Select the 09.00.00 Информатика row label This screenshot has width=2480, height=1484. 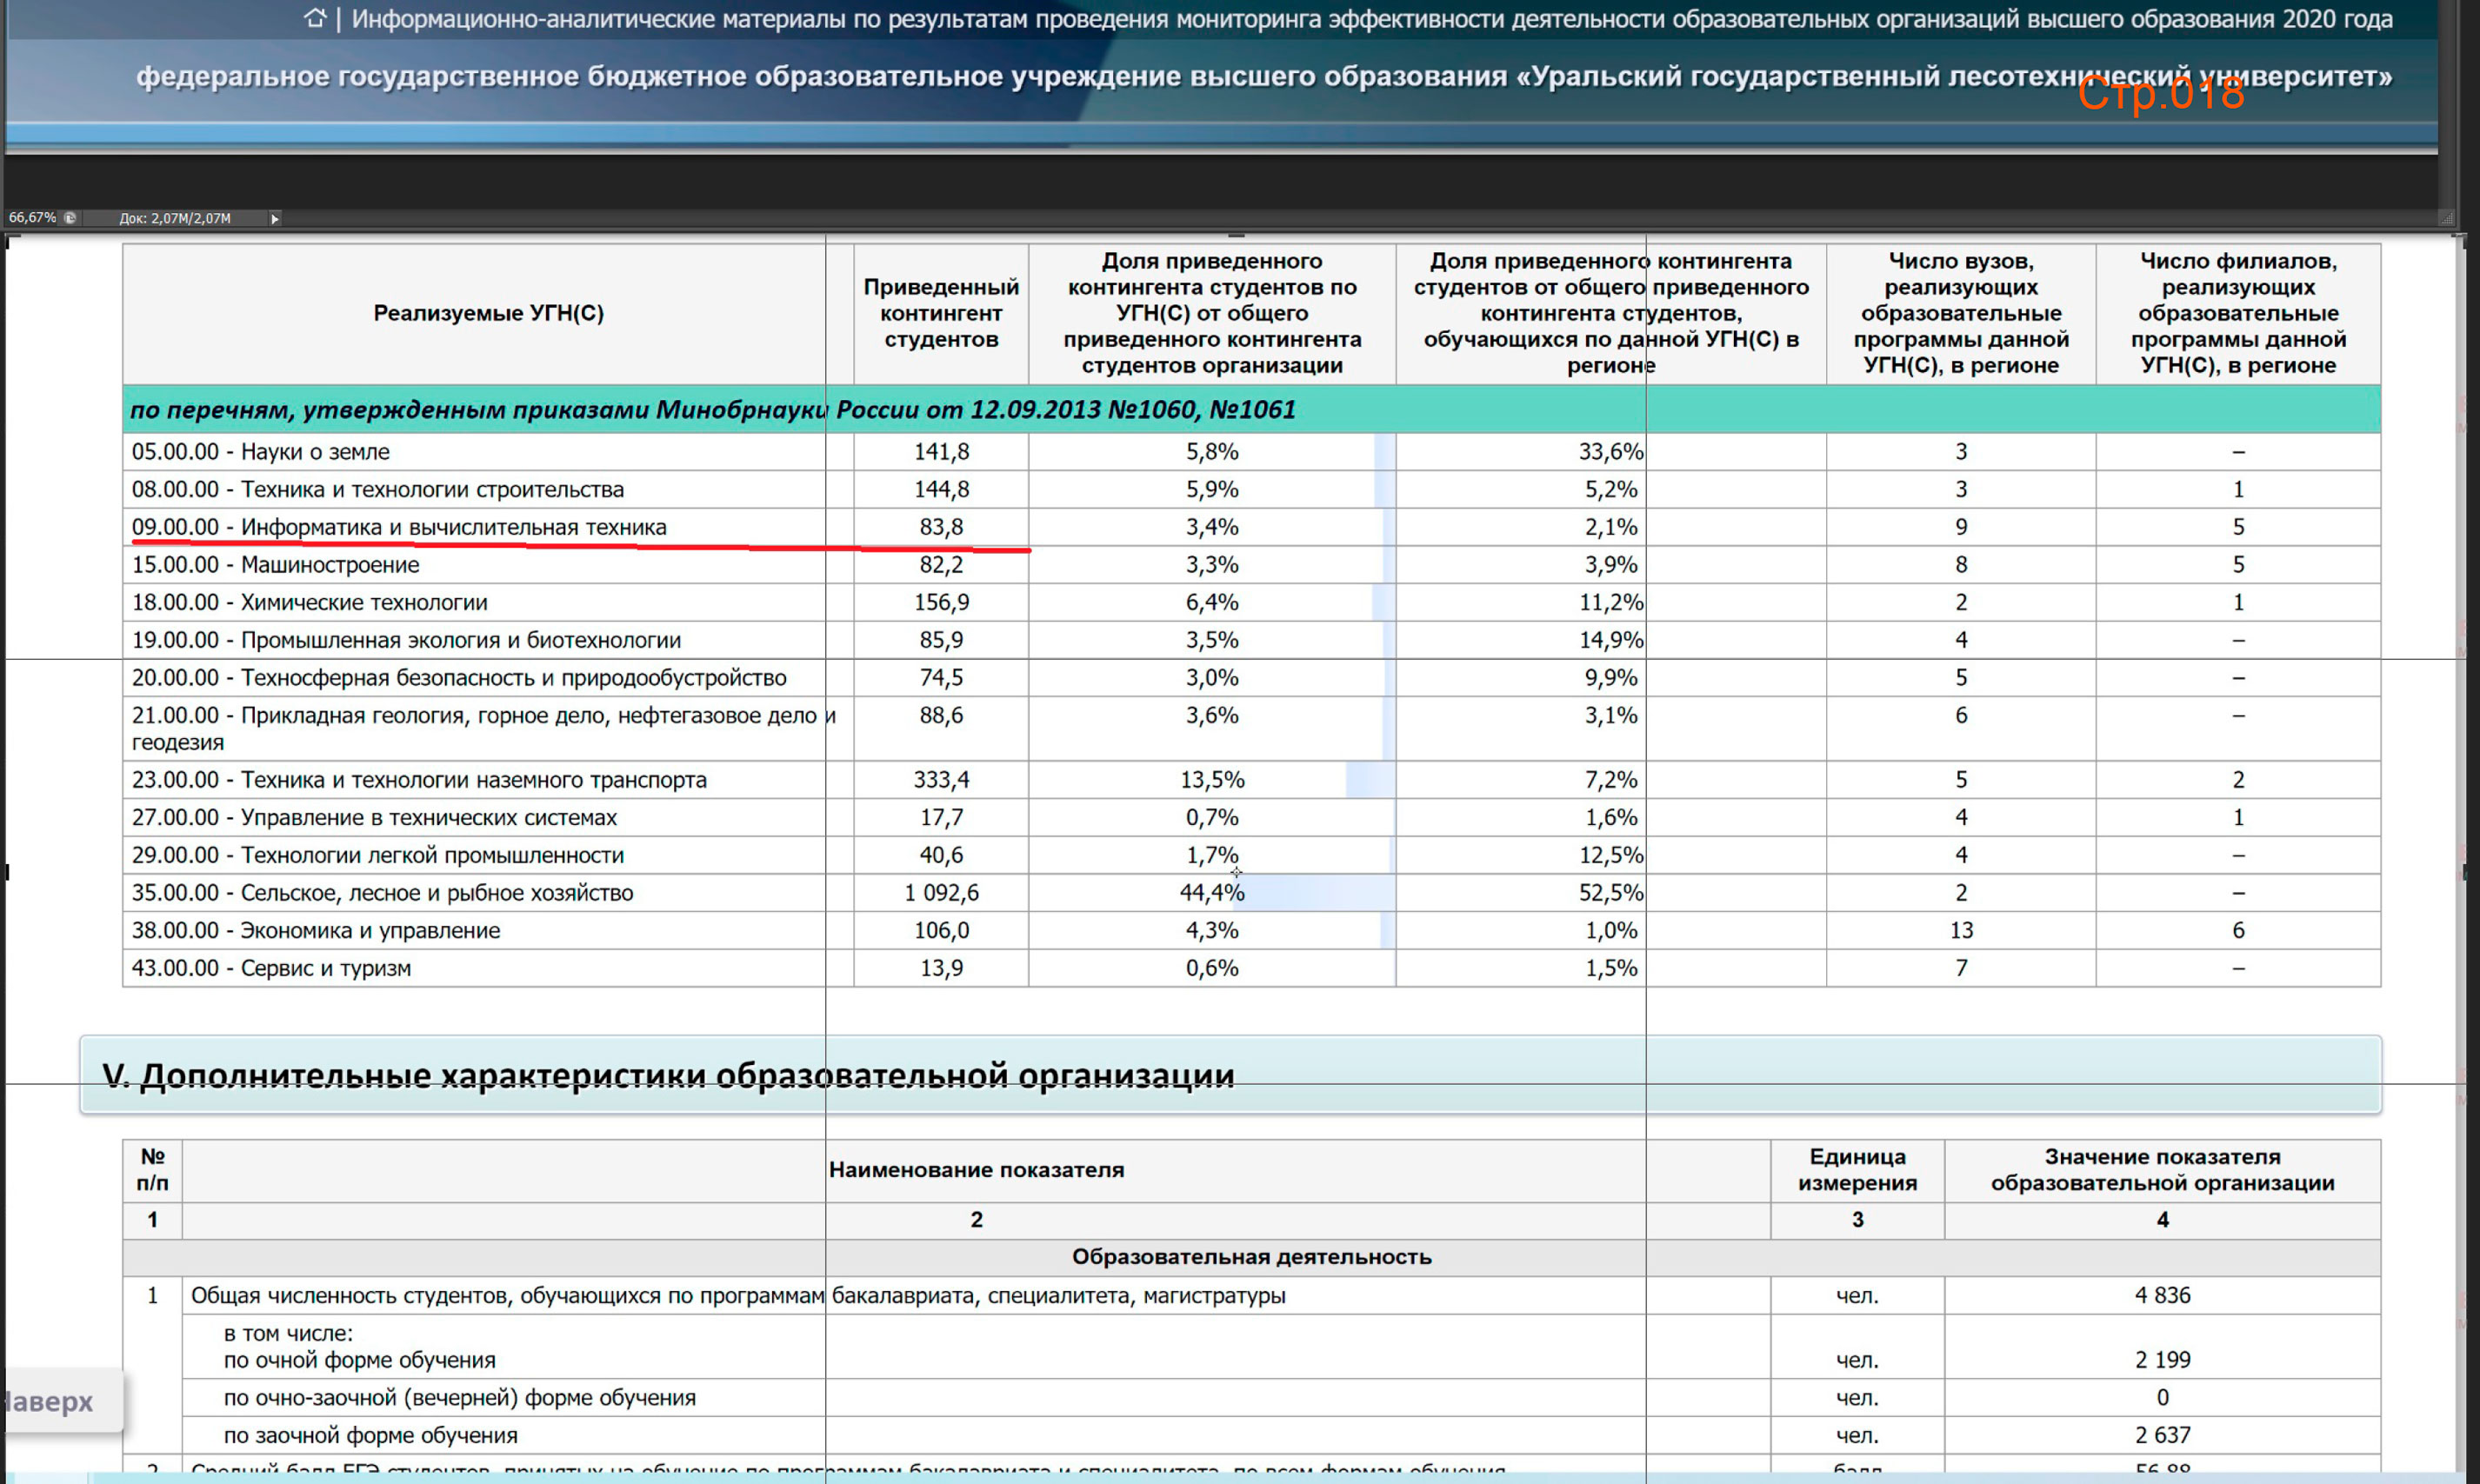coord(399,527)
